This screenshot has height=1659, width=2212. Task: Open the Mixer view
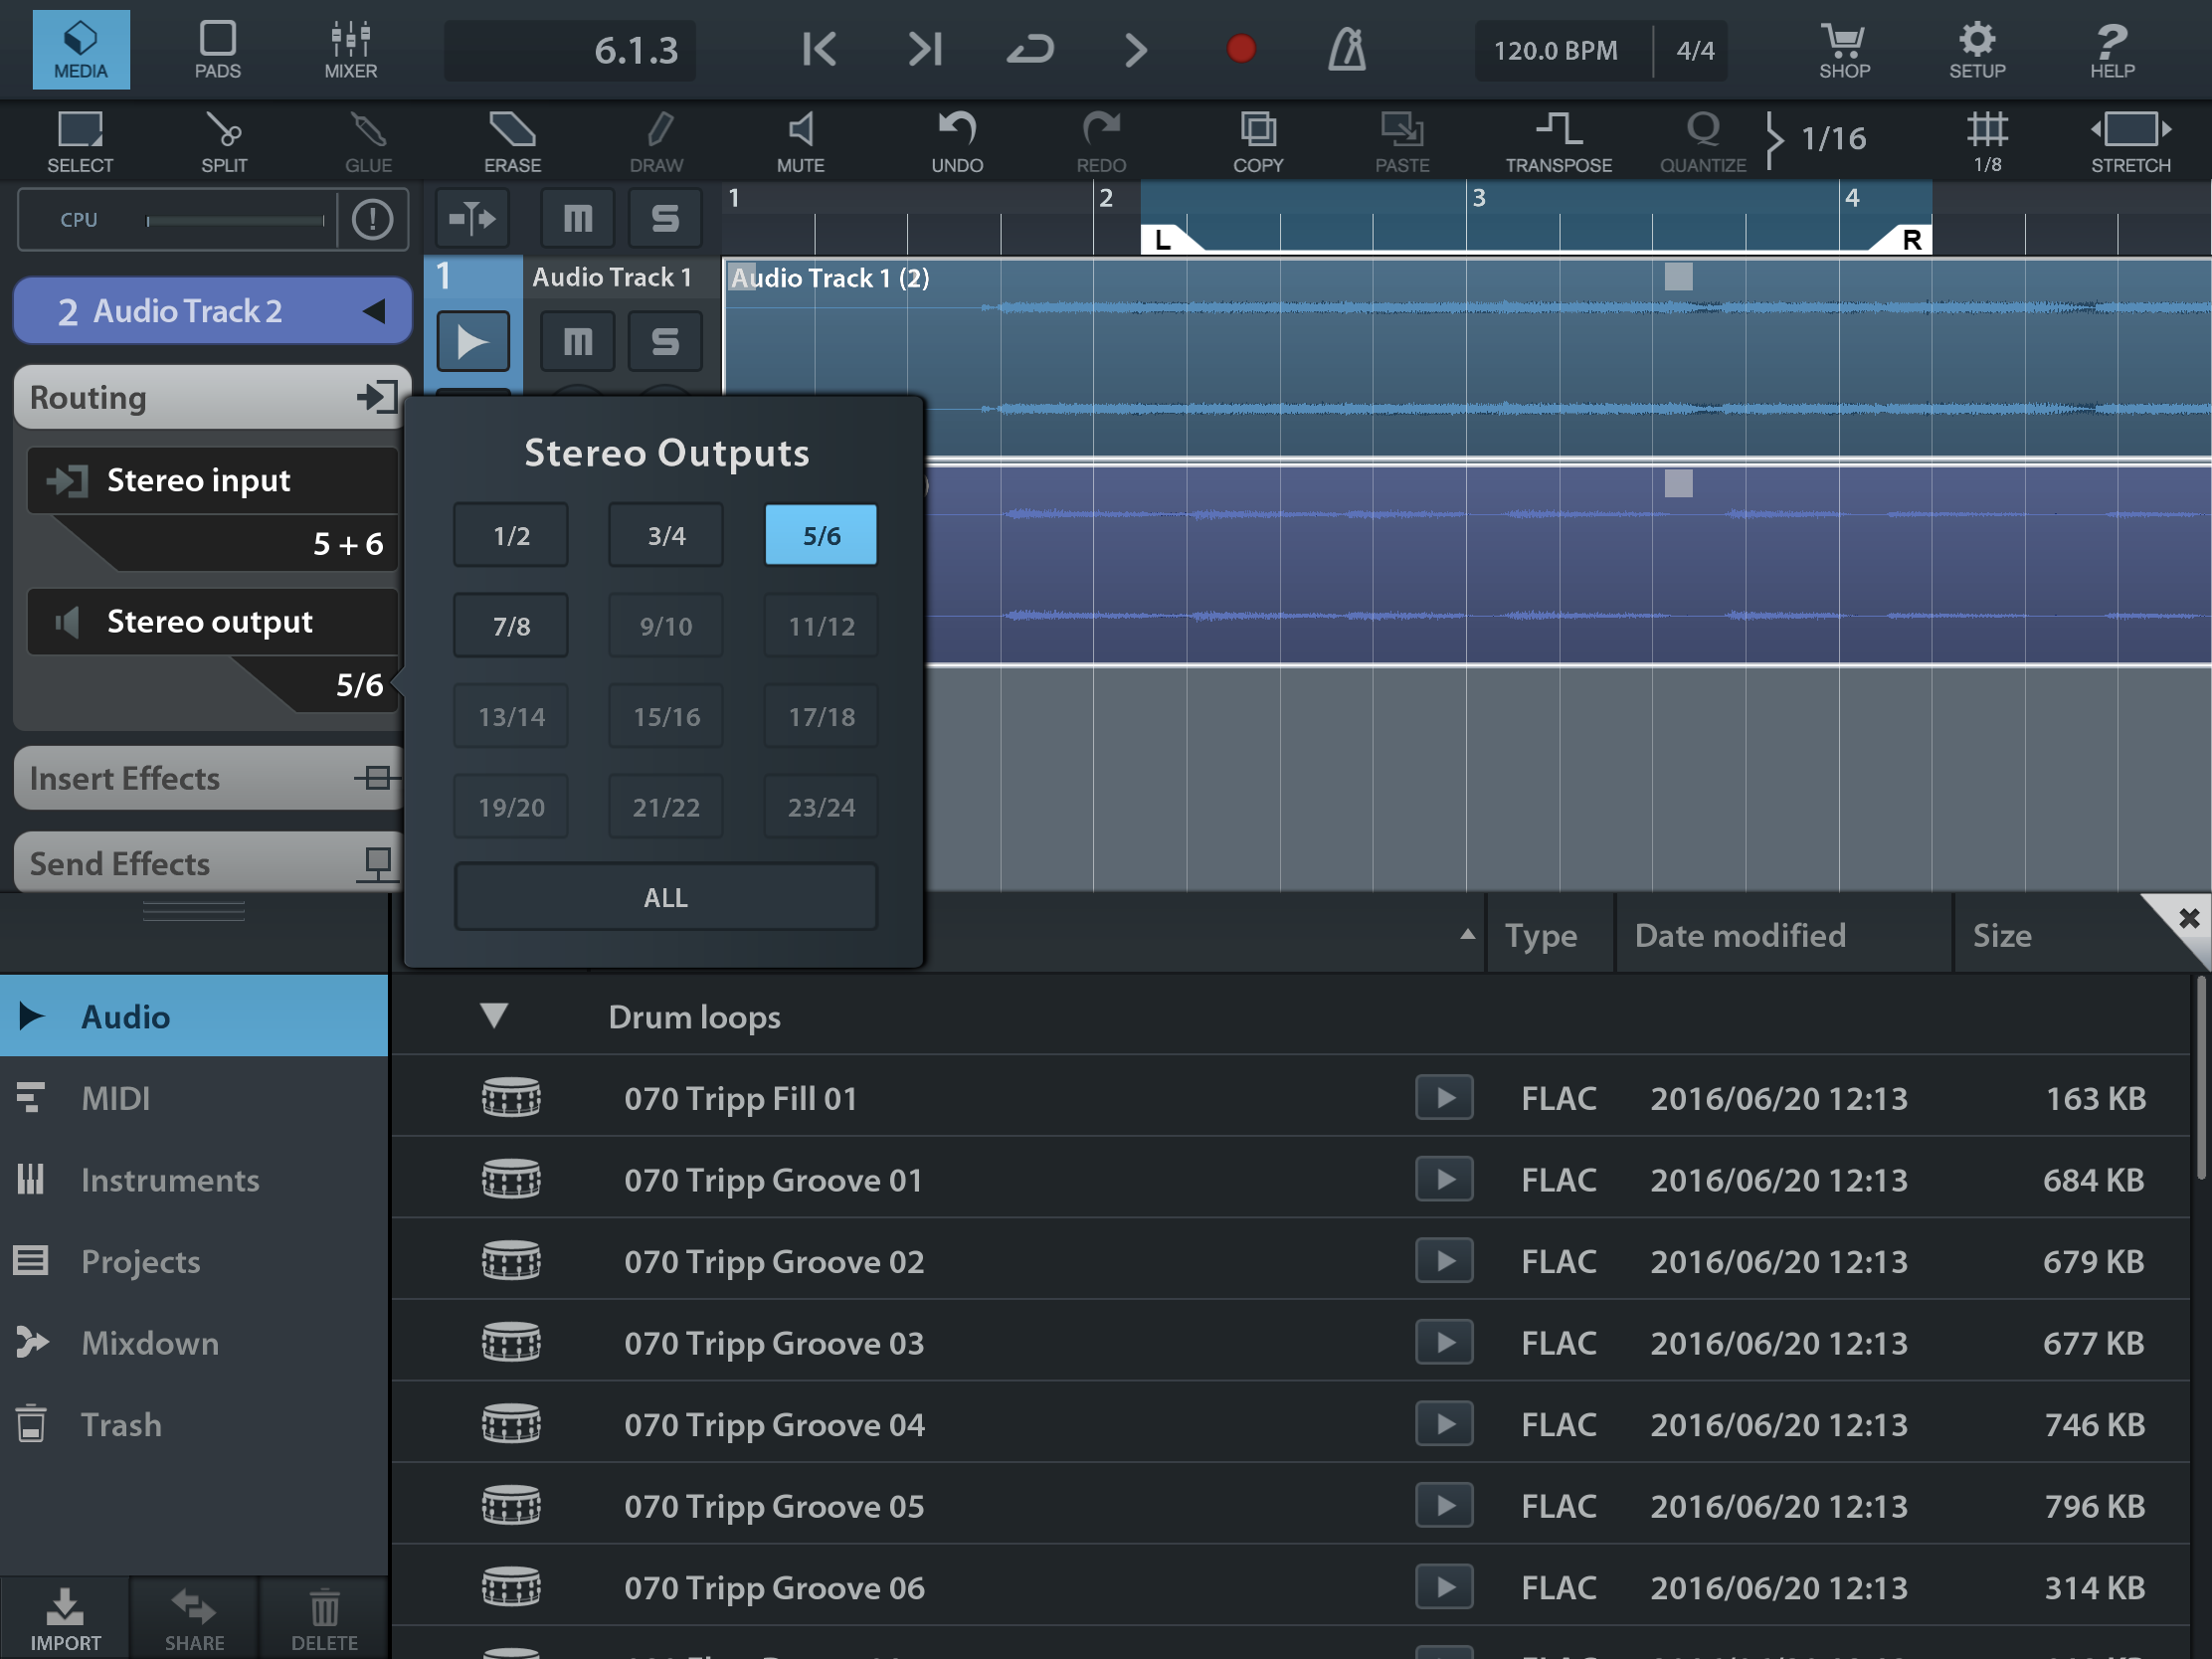350,49
